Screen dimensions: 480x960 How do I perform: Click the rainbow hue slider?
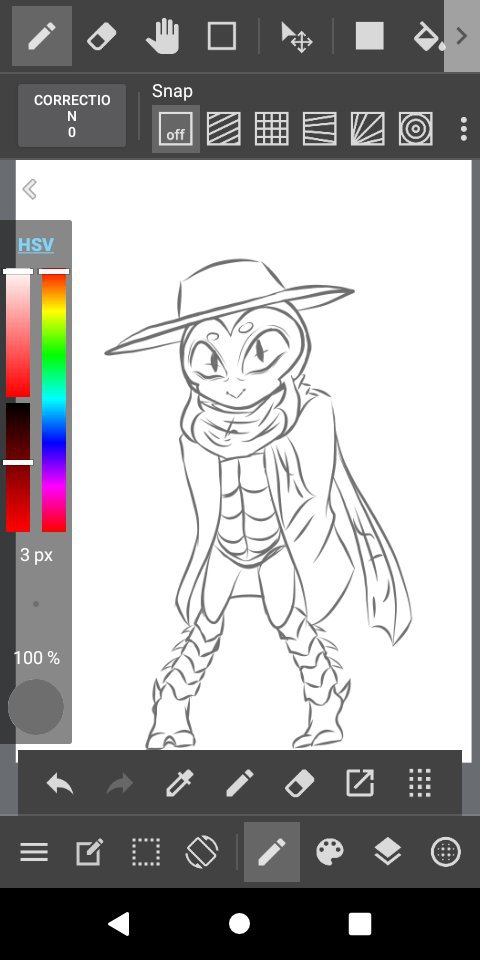54,401
